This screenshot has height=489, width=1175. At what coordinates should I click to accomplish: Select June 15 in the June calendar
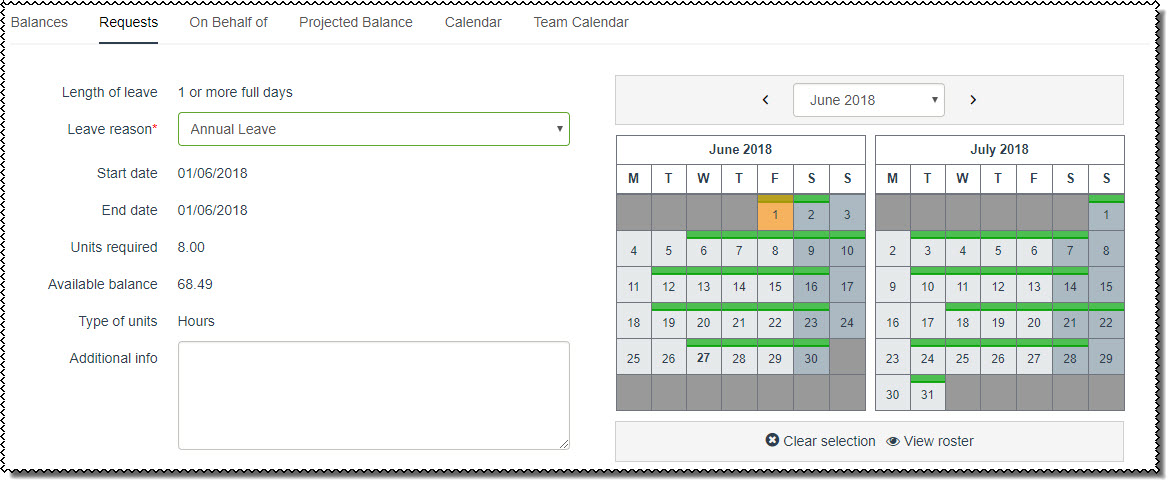[775, 286]
